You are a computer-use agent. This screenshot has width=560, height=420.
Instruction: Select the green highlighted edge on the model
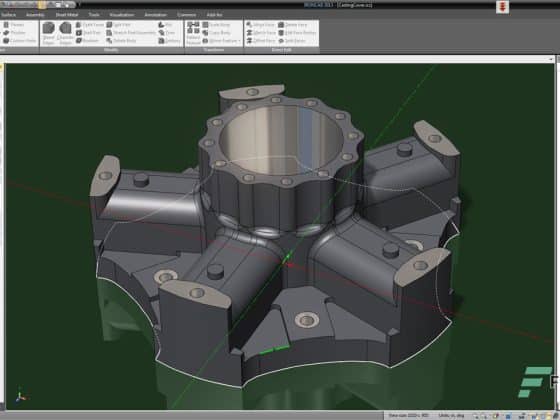click(274, 350)
